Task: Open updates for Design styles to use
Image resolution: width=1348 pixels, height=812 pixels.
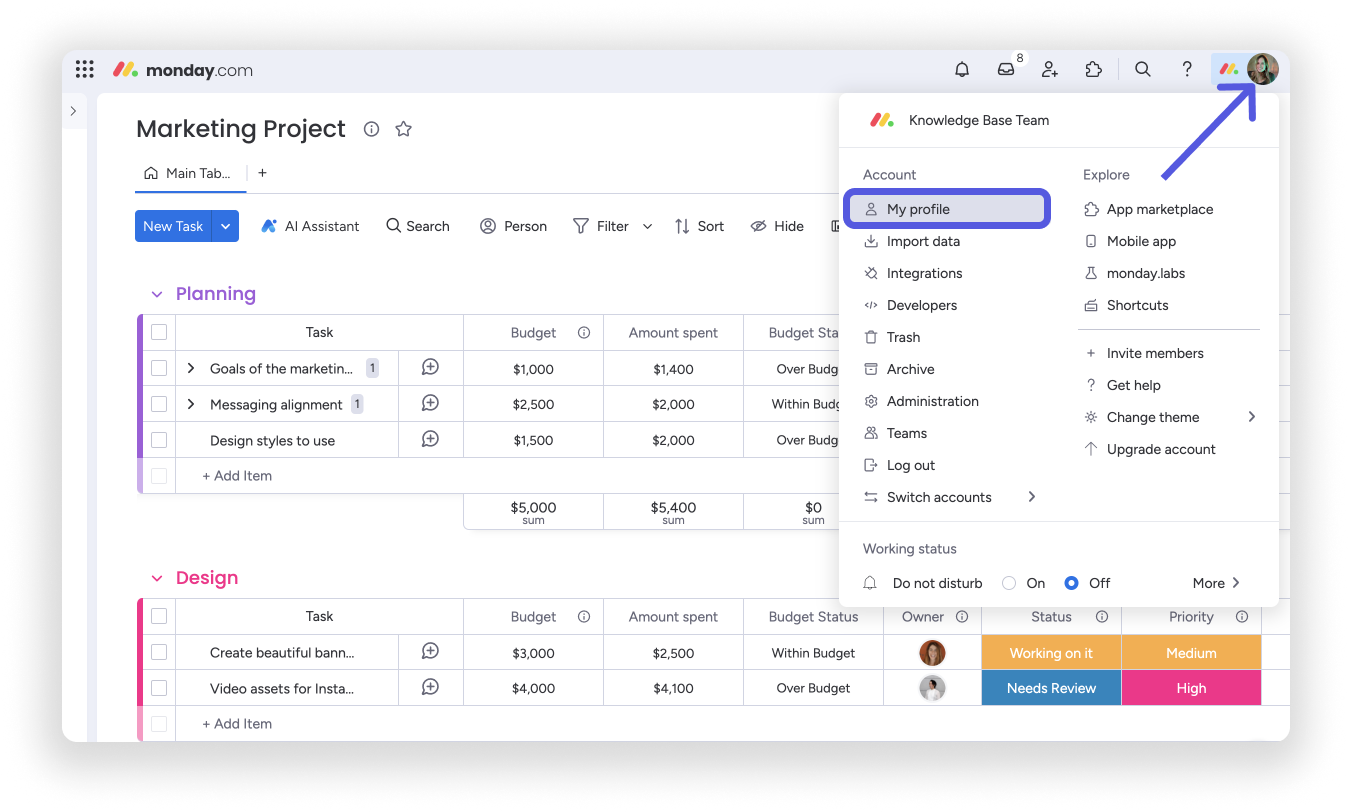Action: [430, 440]
